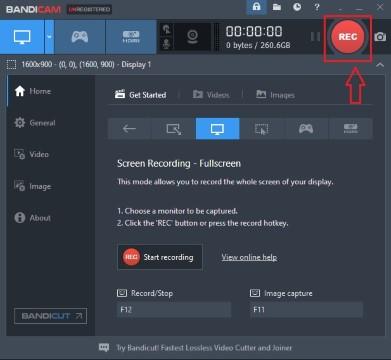Screen dimensions: 391x360
Task: Click the Start recording button
Action: tap(160, 257)
